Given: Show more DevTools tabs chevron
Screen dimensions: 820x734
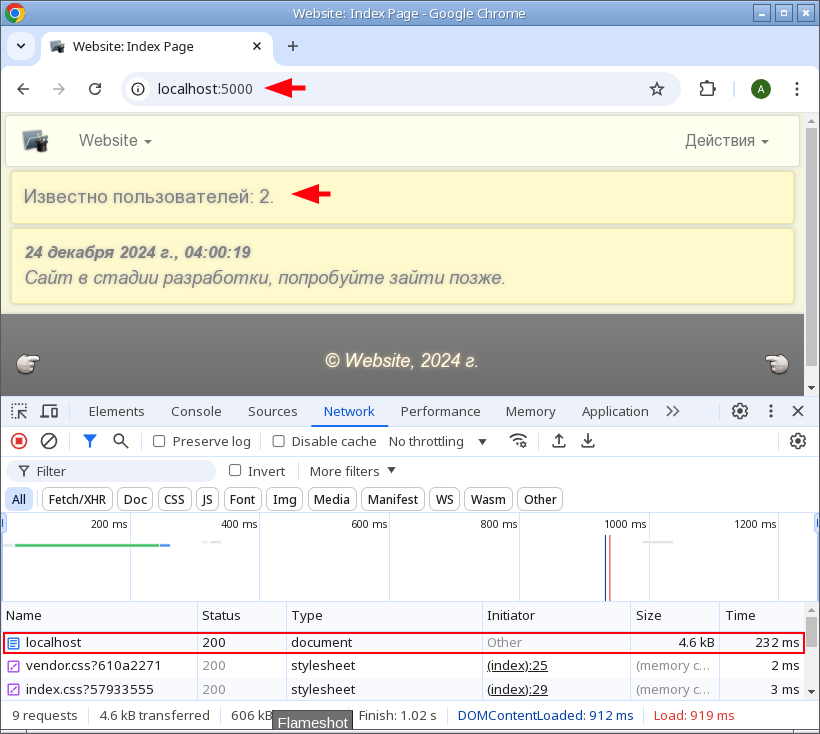Looking at the screenshot, I should click(673, 411).
